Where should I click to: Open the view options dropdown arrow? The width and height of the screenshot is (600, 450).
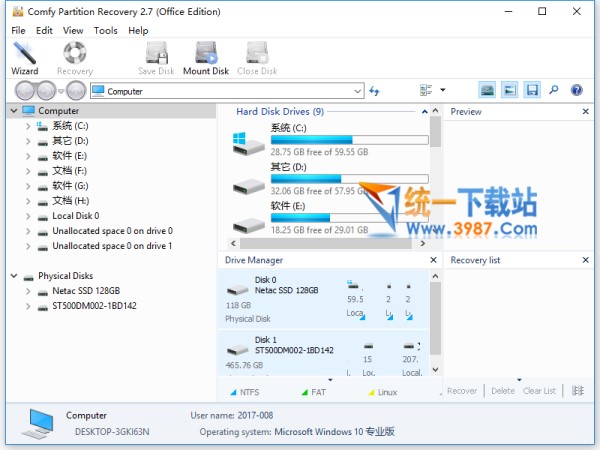tap(443, 90)
